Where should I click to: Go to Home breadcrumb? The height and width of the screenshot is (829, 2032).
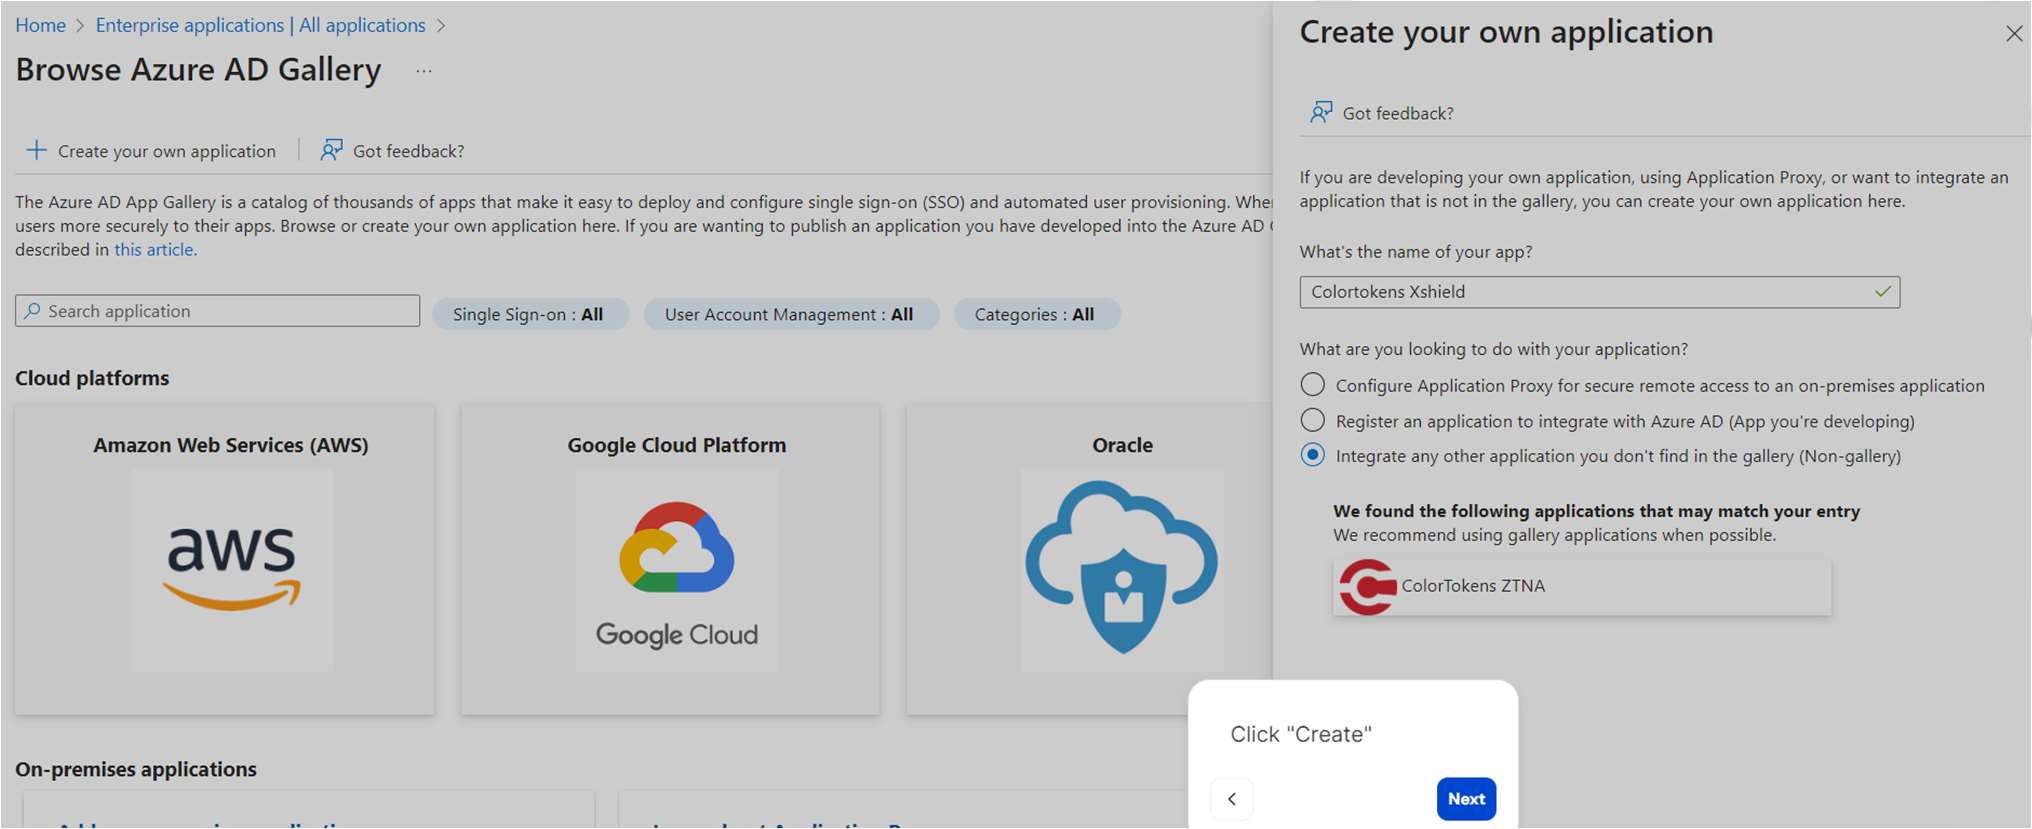[x=40, y=25]
